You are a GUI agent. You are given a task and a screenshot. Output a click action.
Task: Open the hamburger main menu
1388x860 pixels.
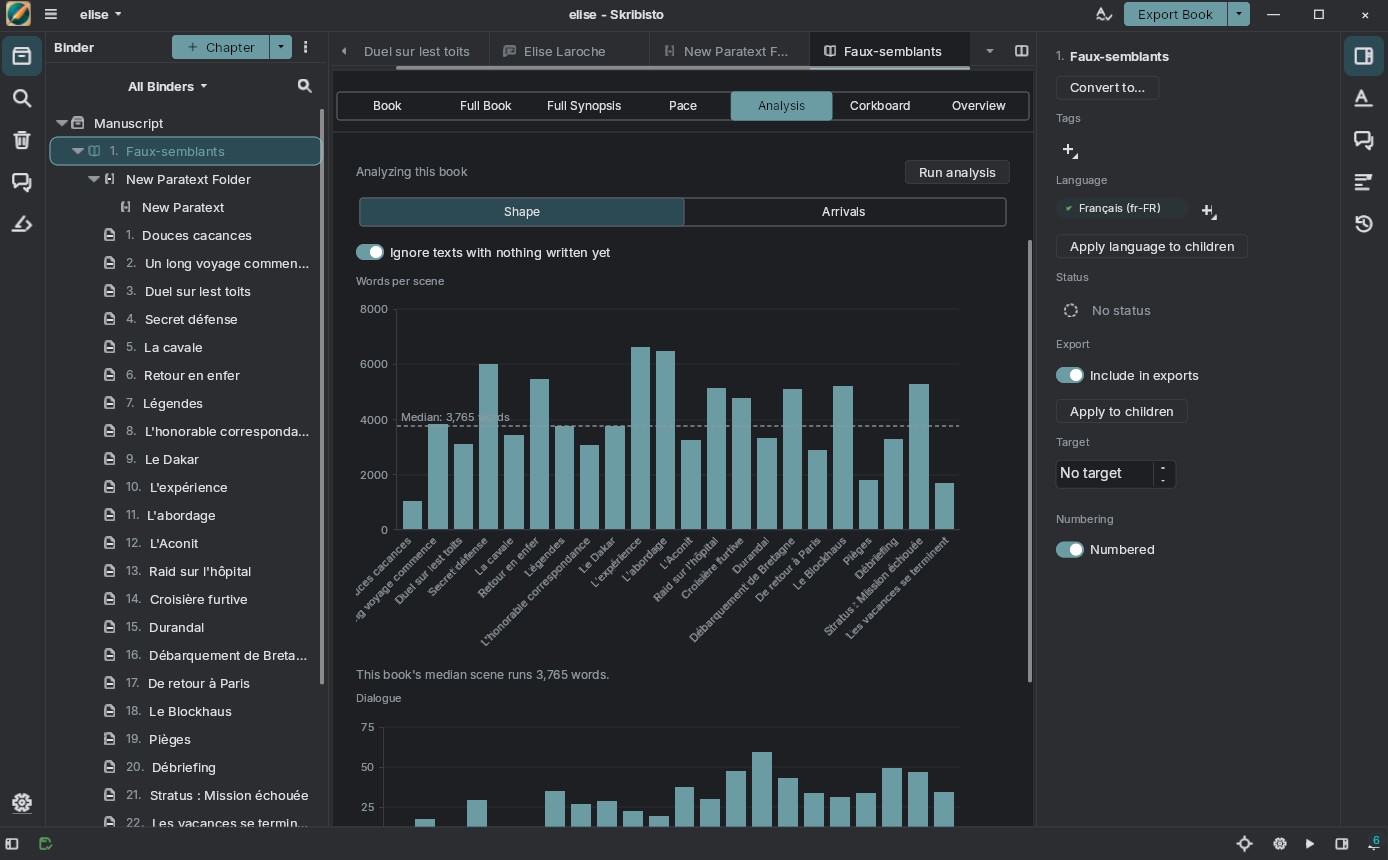point(51,14)
